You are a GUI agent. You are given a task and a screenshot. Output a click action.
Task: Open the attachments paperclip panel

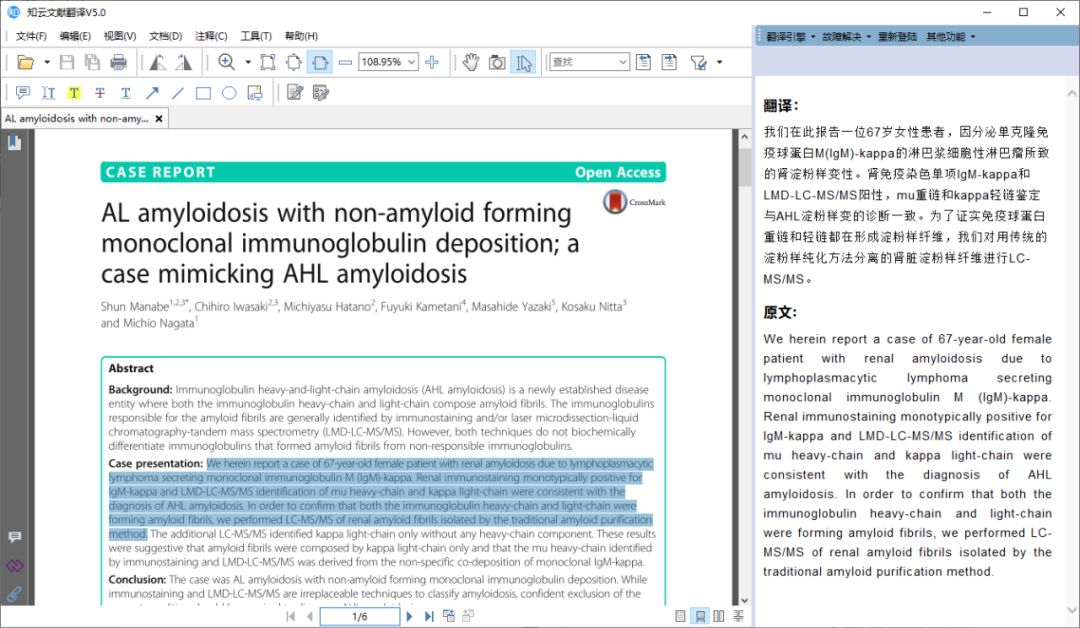point(14,594)
